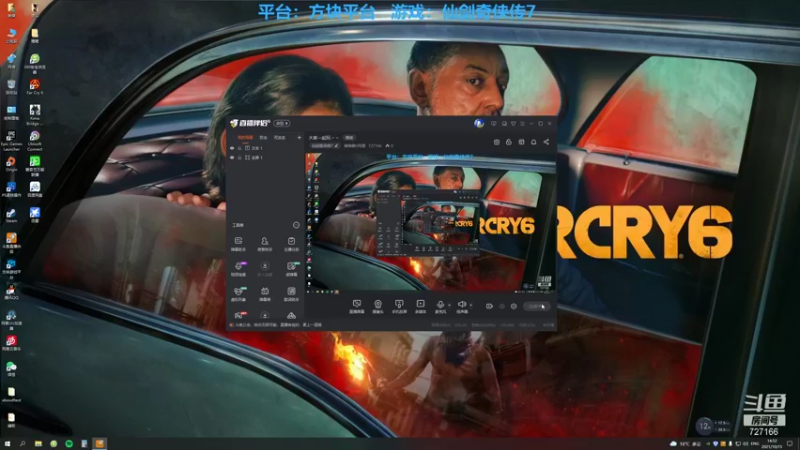800x450 pixels.
Task: Open the TV-shaped tool in the third row
Action: click(x=265, y=294)
